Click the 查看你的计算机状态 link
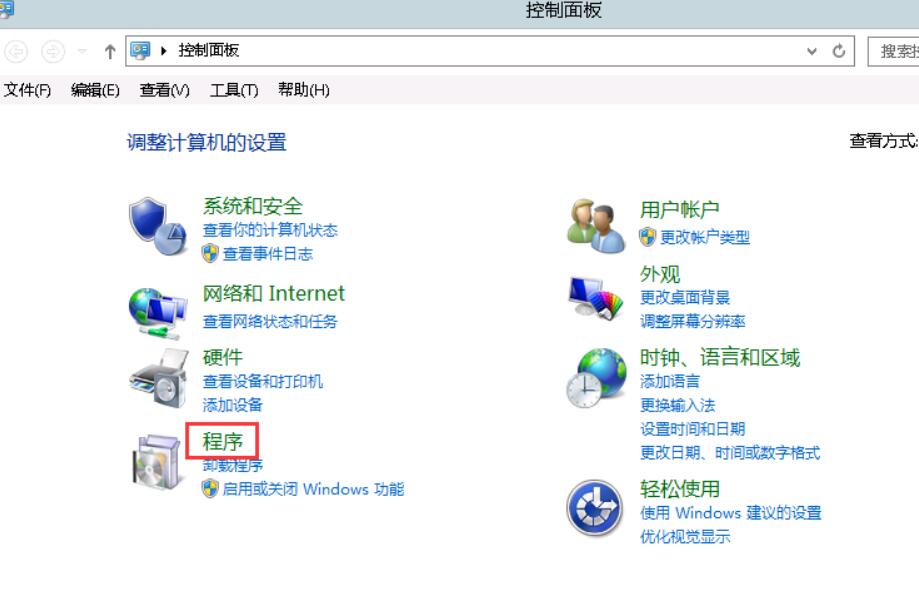Screen dimensions: 919x592 (270, 230)
